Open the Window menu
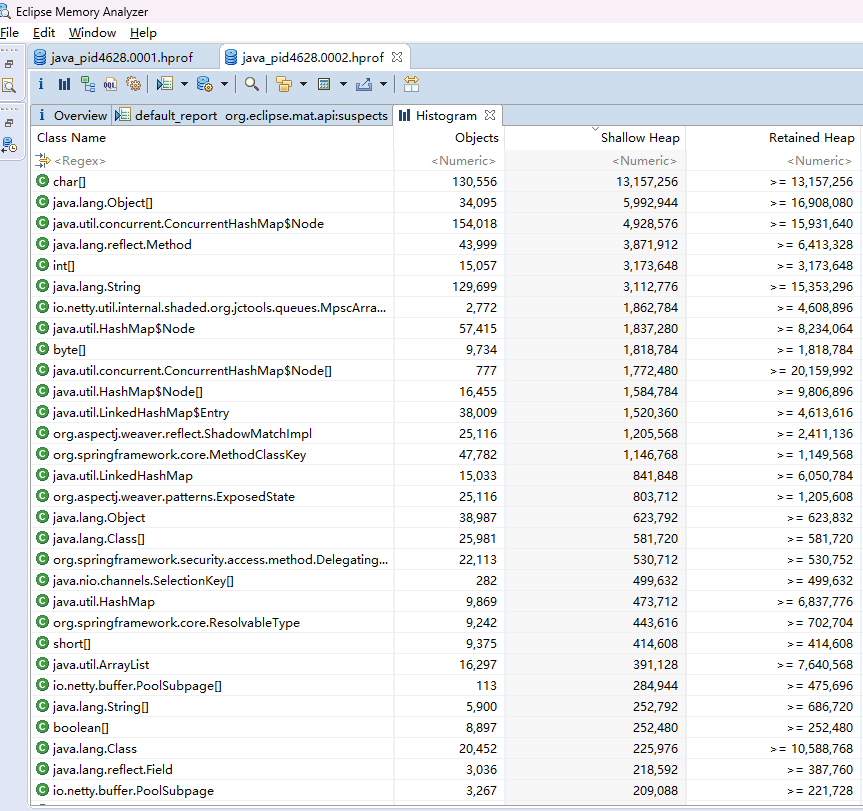This screenshot has width=863, height=811. 92,33
